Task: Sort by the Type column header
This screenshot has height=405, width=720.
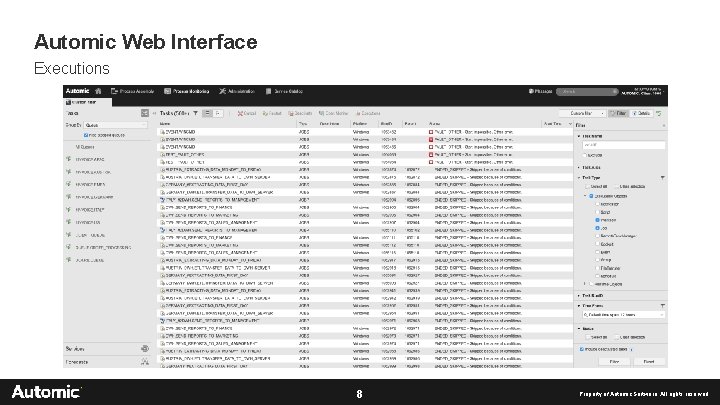Action: click(x=303, y=124)
